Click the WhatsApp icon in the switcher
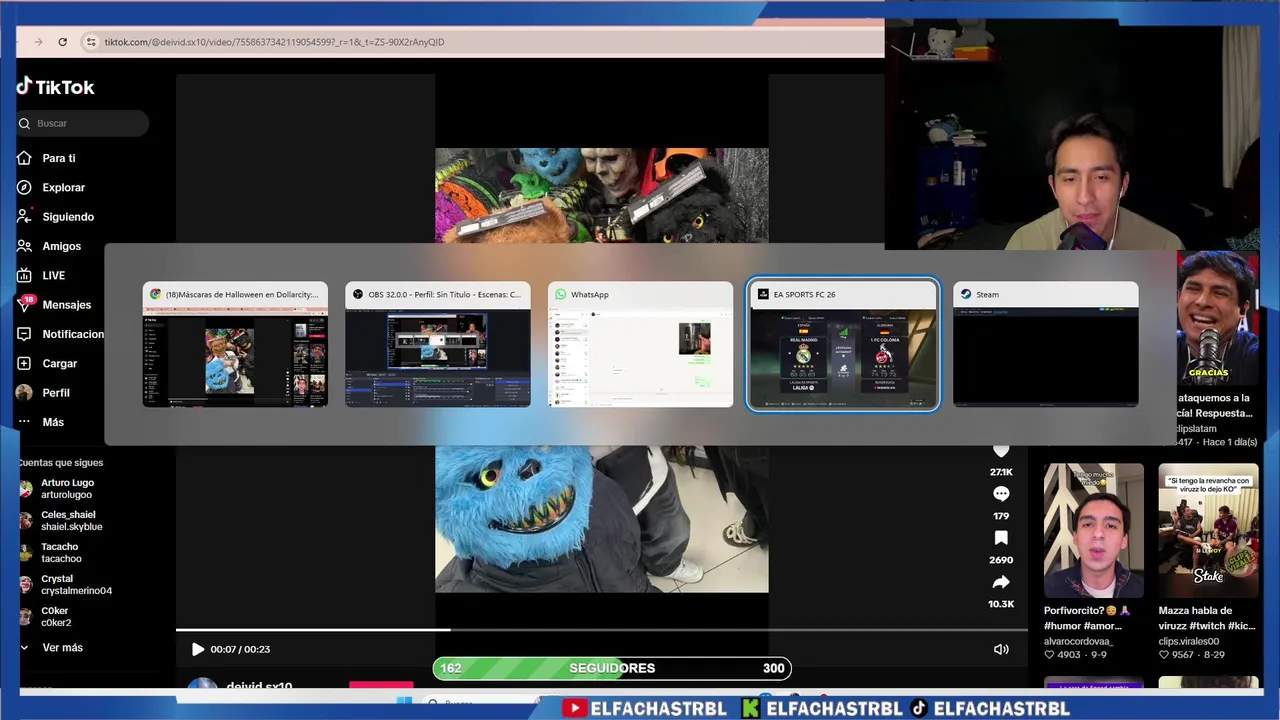 (x=561, y=294)
